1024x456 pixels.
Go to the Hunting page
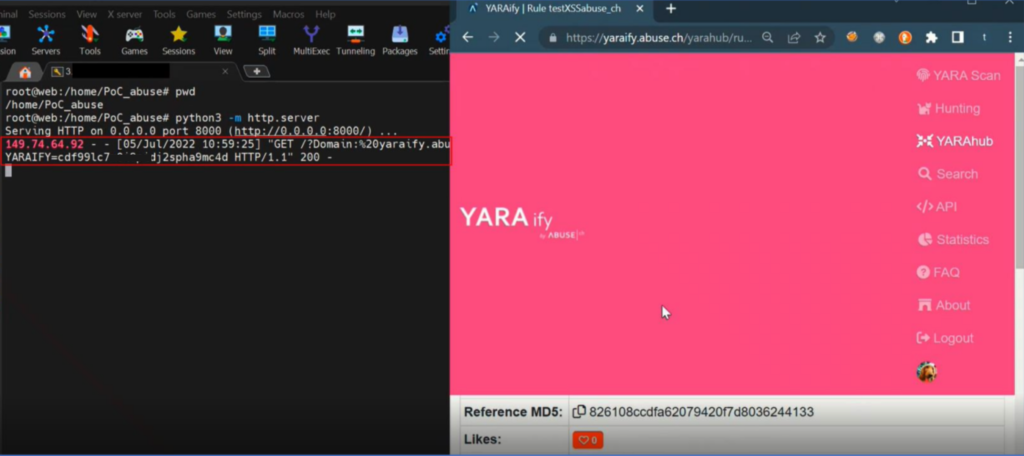(x=948, y=108)
